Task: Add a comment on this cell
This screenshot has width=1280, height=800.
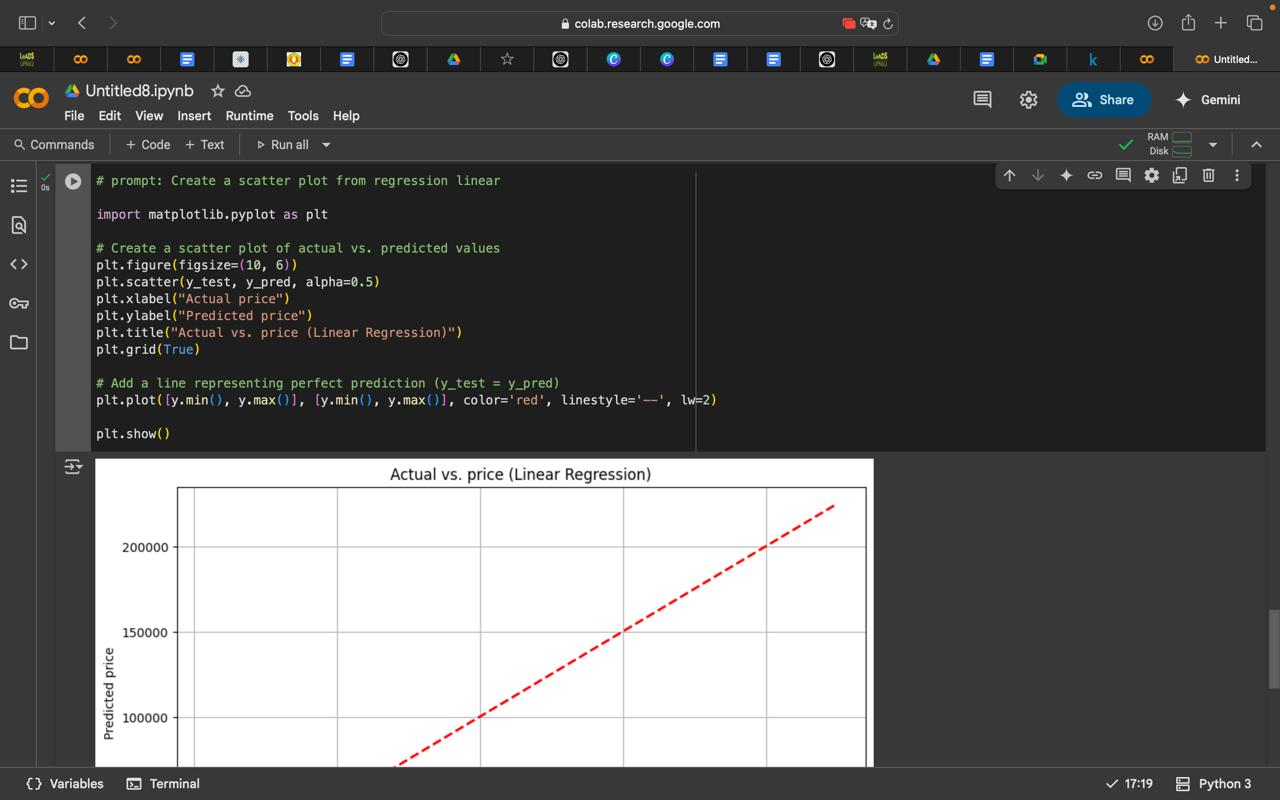Action: click(1123, 175)
